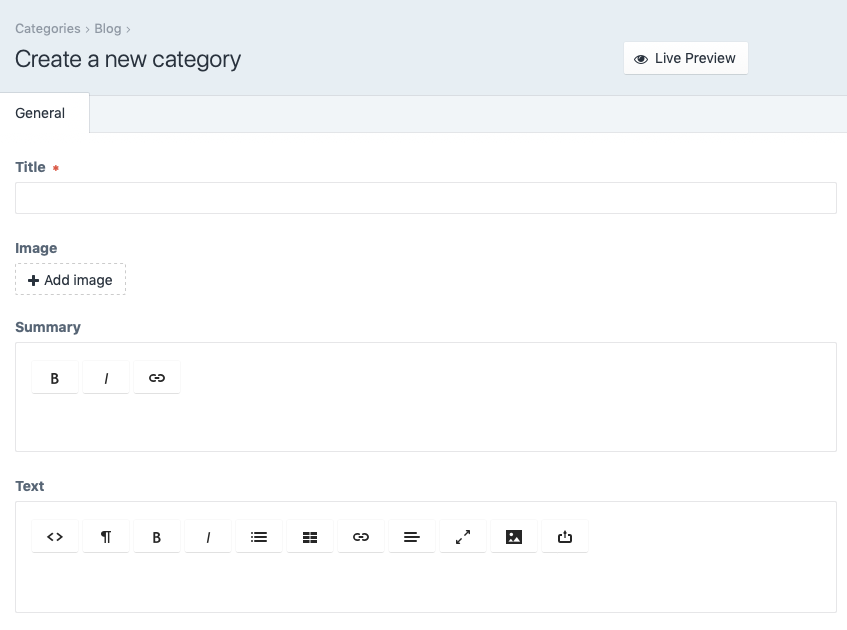Toggle italic in Text editor
Screen dimensions: 847x630
click(x=208, y=537)
